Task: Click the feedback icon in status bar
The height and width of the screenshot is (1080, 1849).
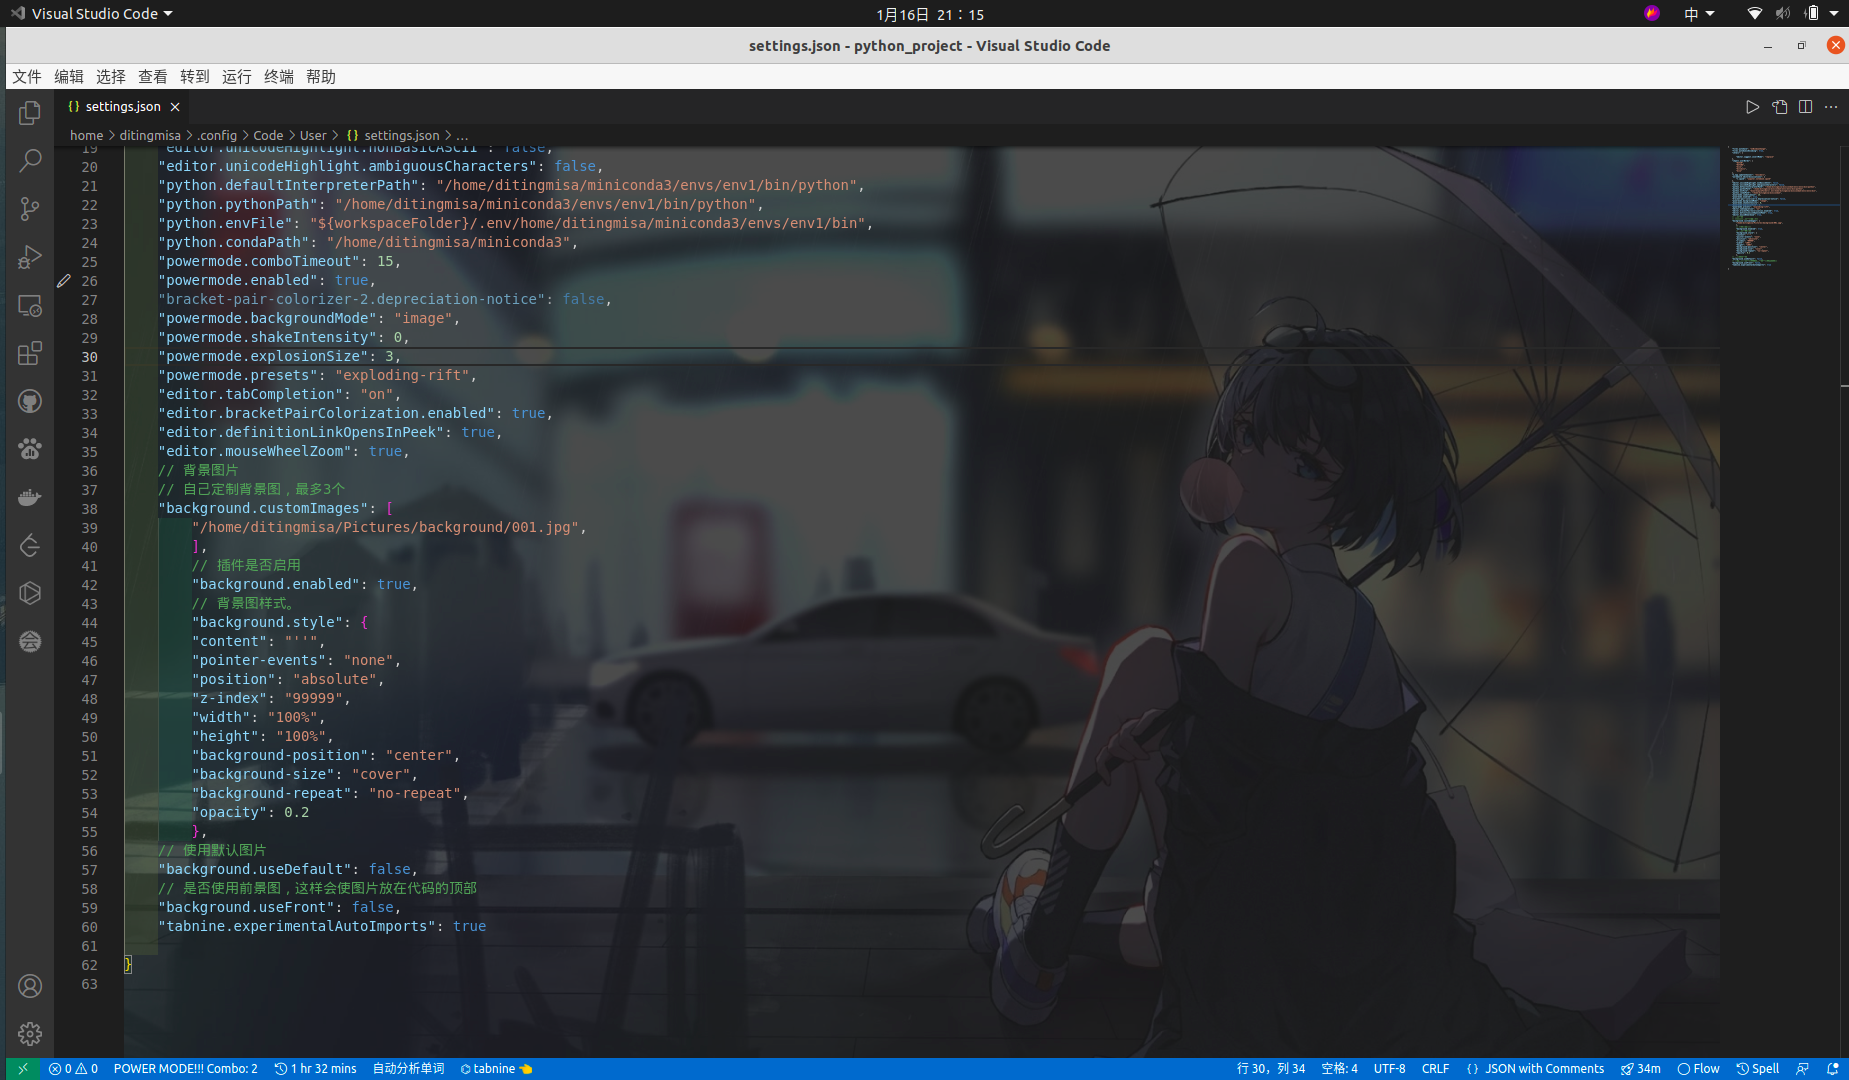Action: coord(1802,1069)
